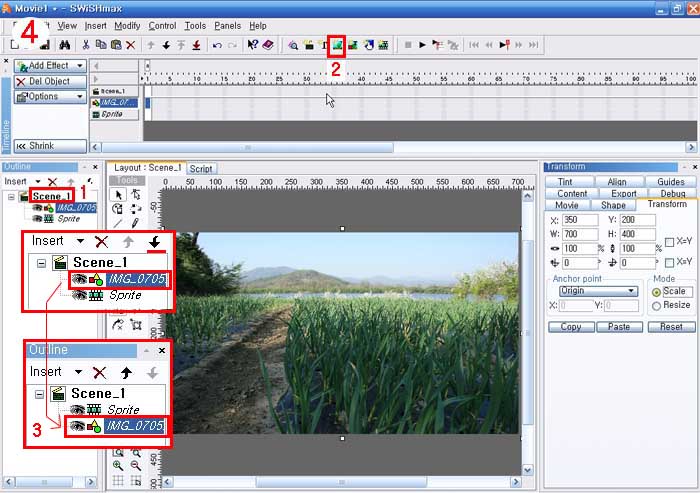Select Sprite in the Outline tree
This screenshot has width=700, height=493.
(x=69, y=219)
